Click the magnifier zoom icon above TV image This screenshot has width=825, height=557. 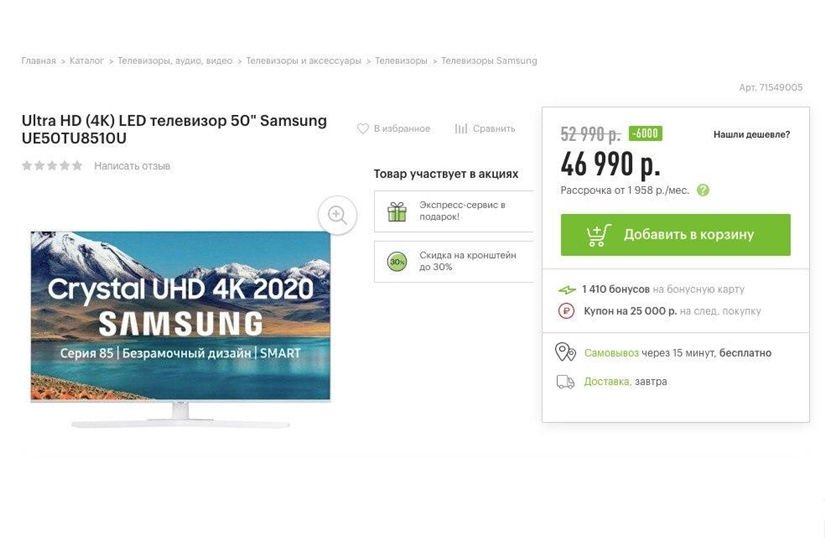click(x=337, y=215)
